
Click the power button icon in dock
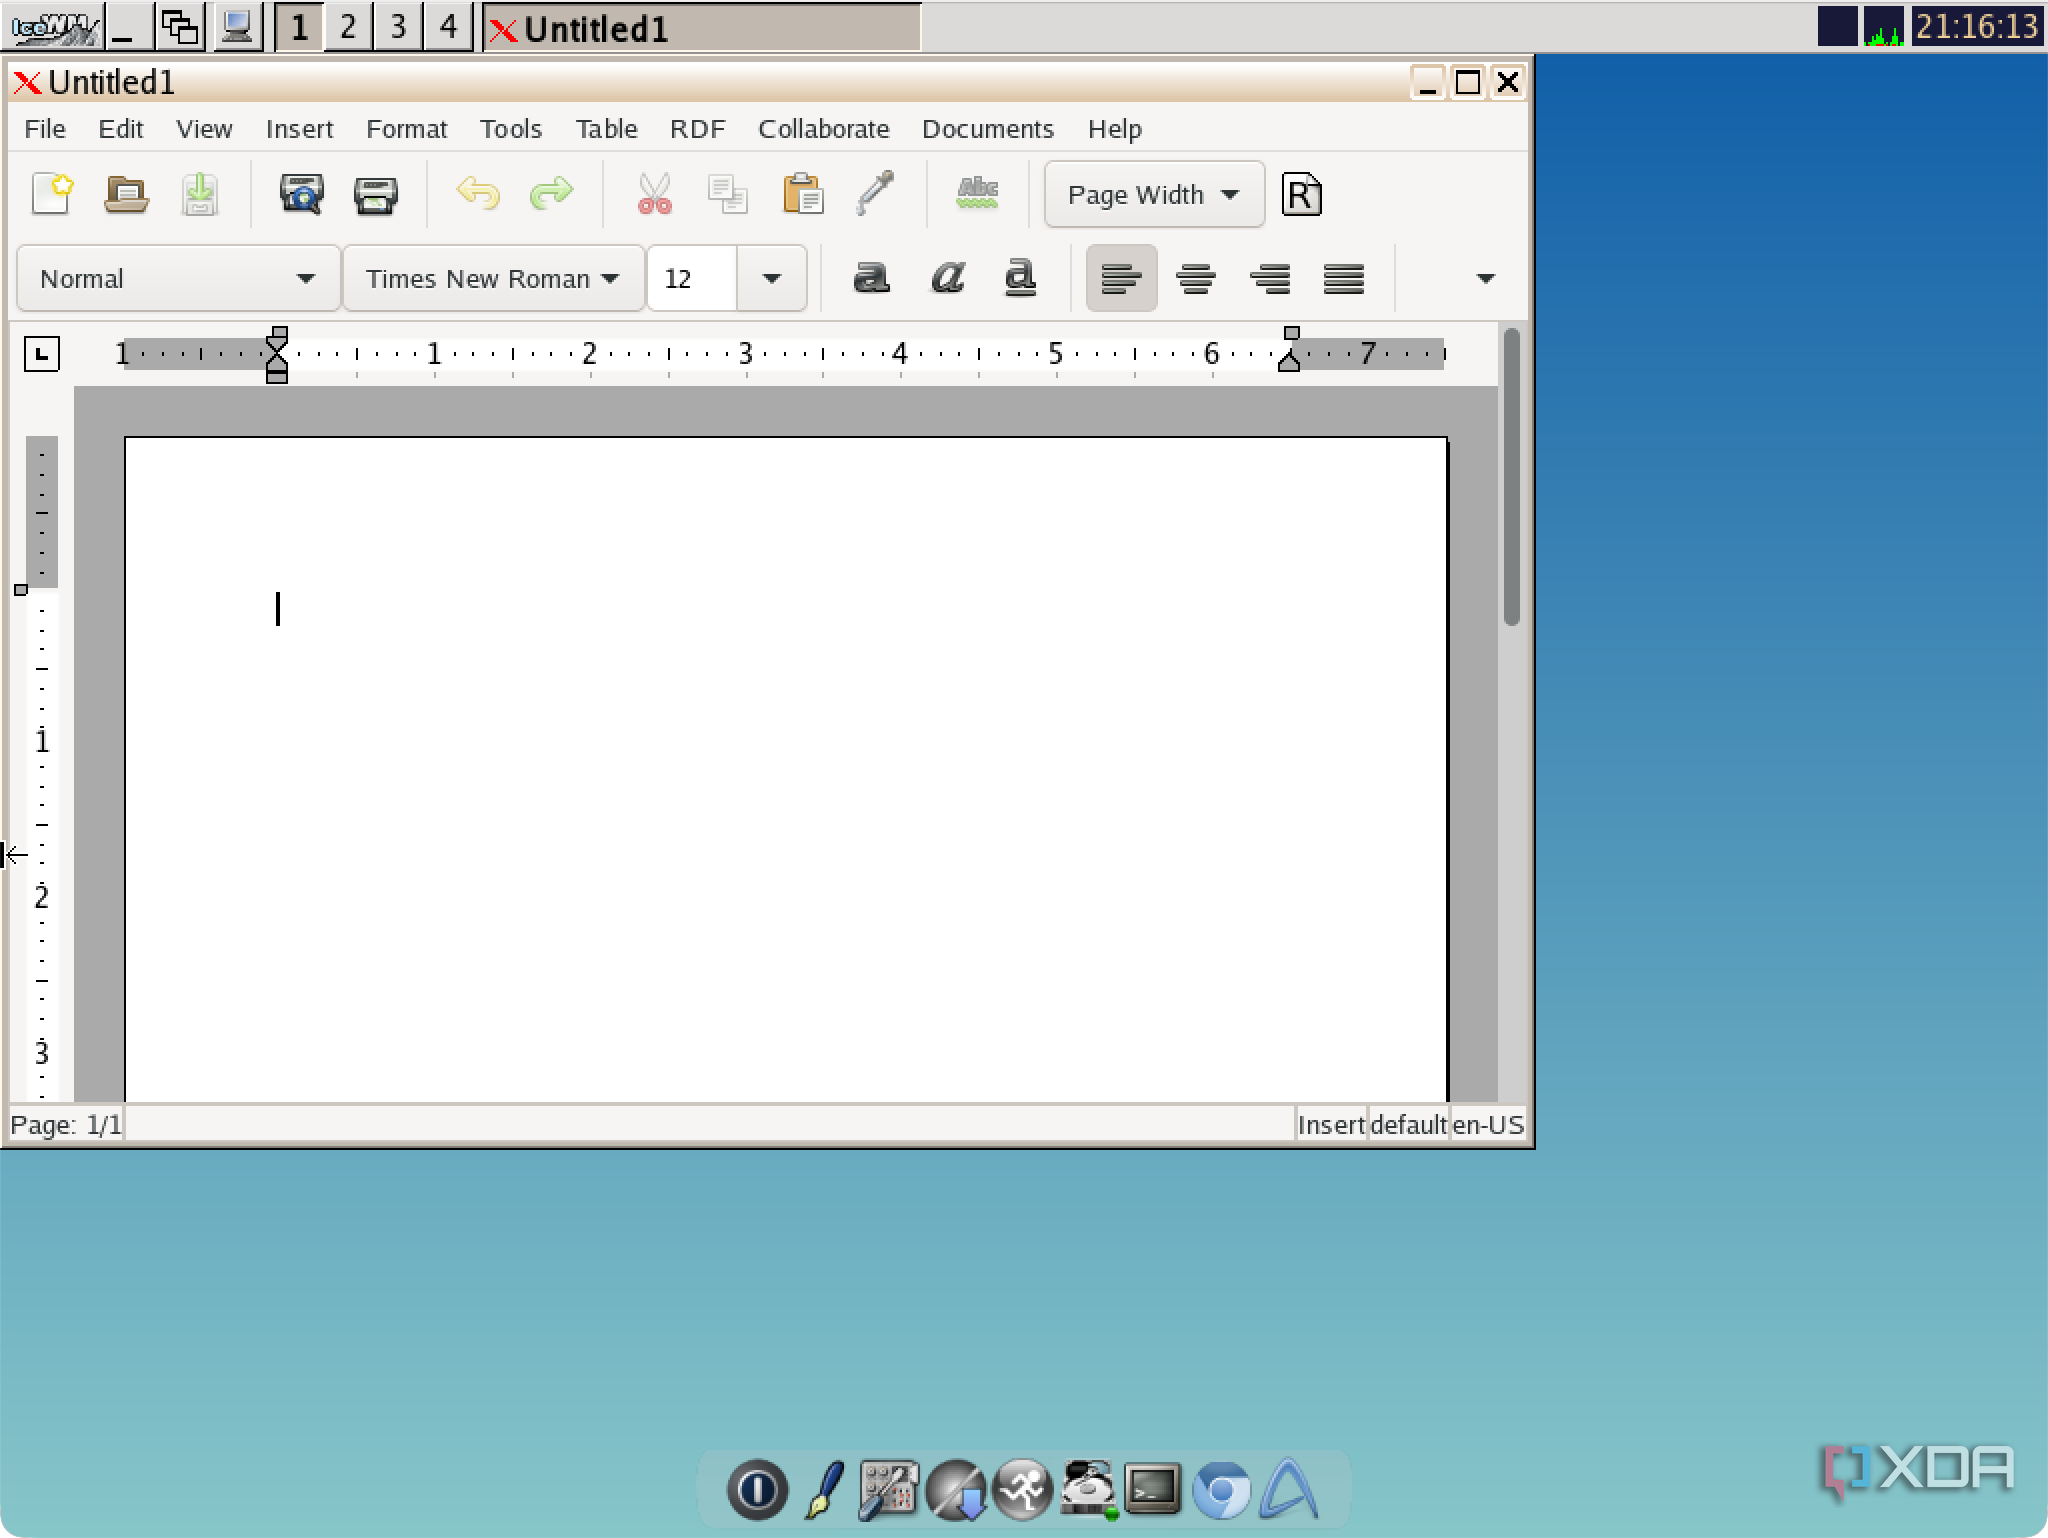click(757, 1490)
